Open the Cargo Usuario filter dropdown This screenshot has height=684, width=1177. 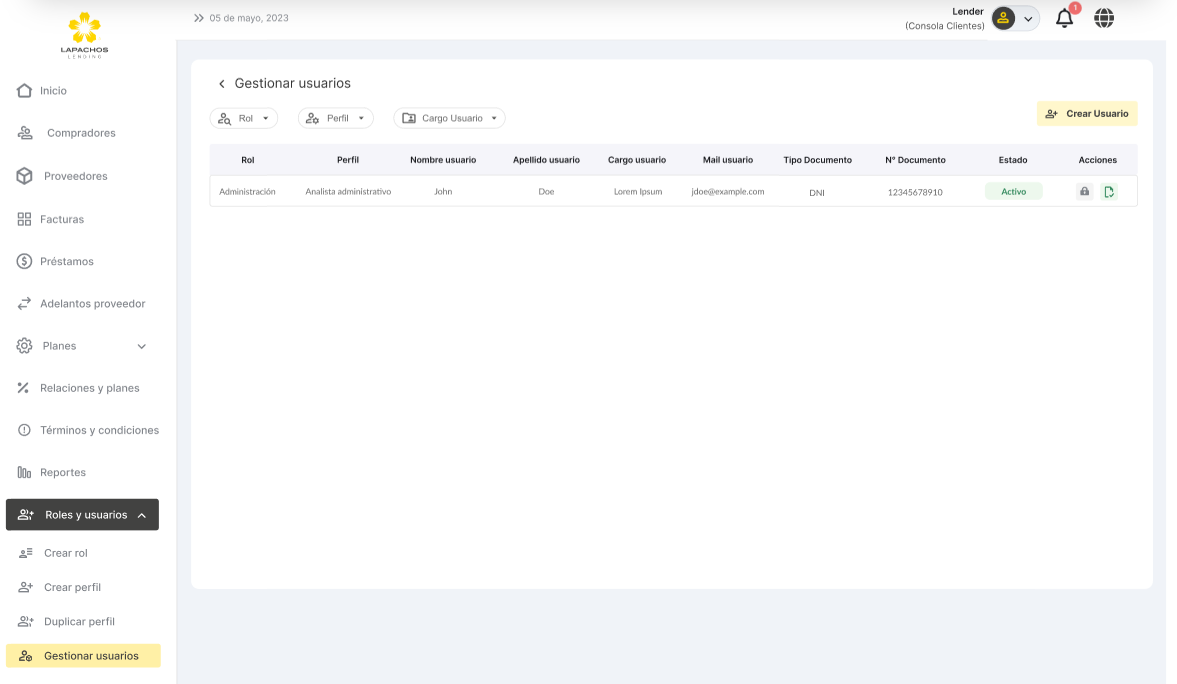(449, 118)
